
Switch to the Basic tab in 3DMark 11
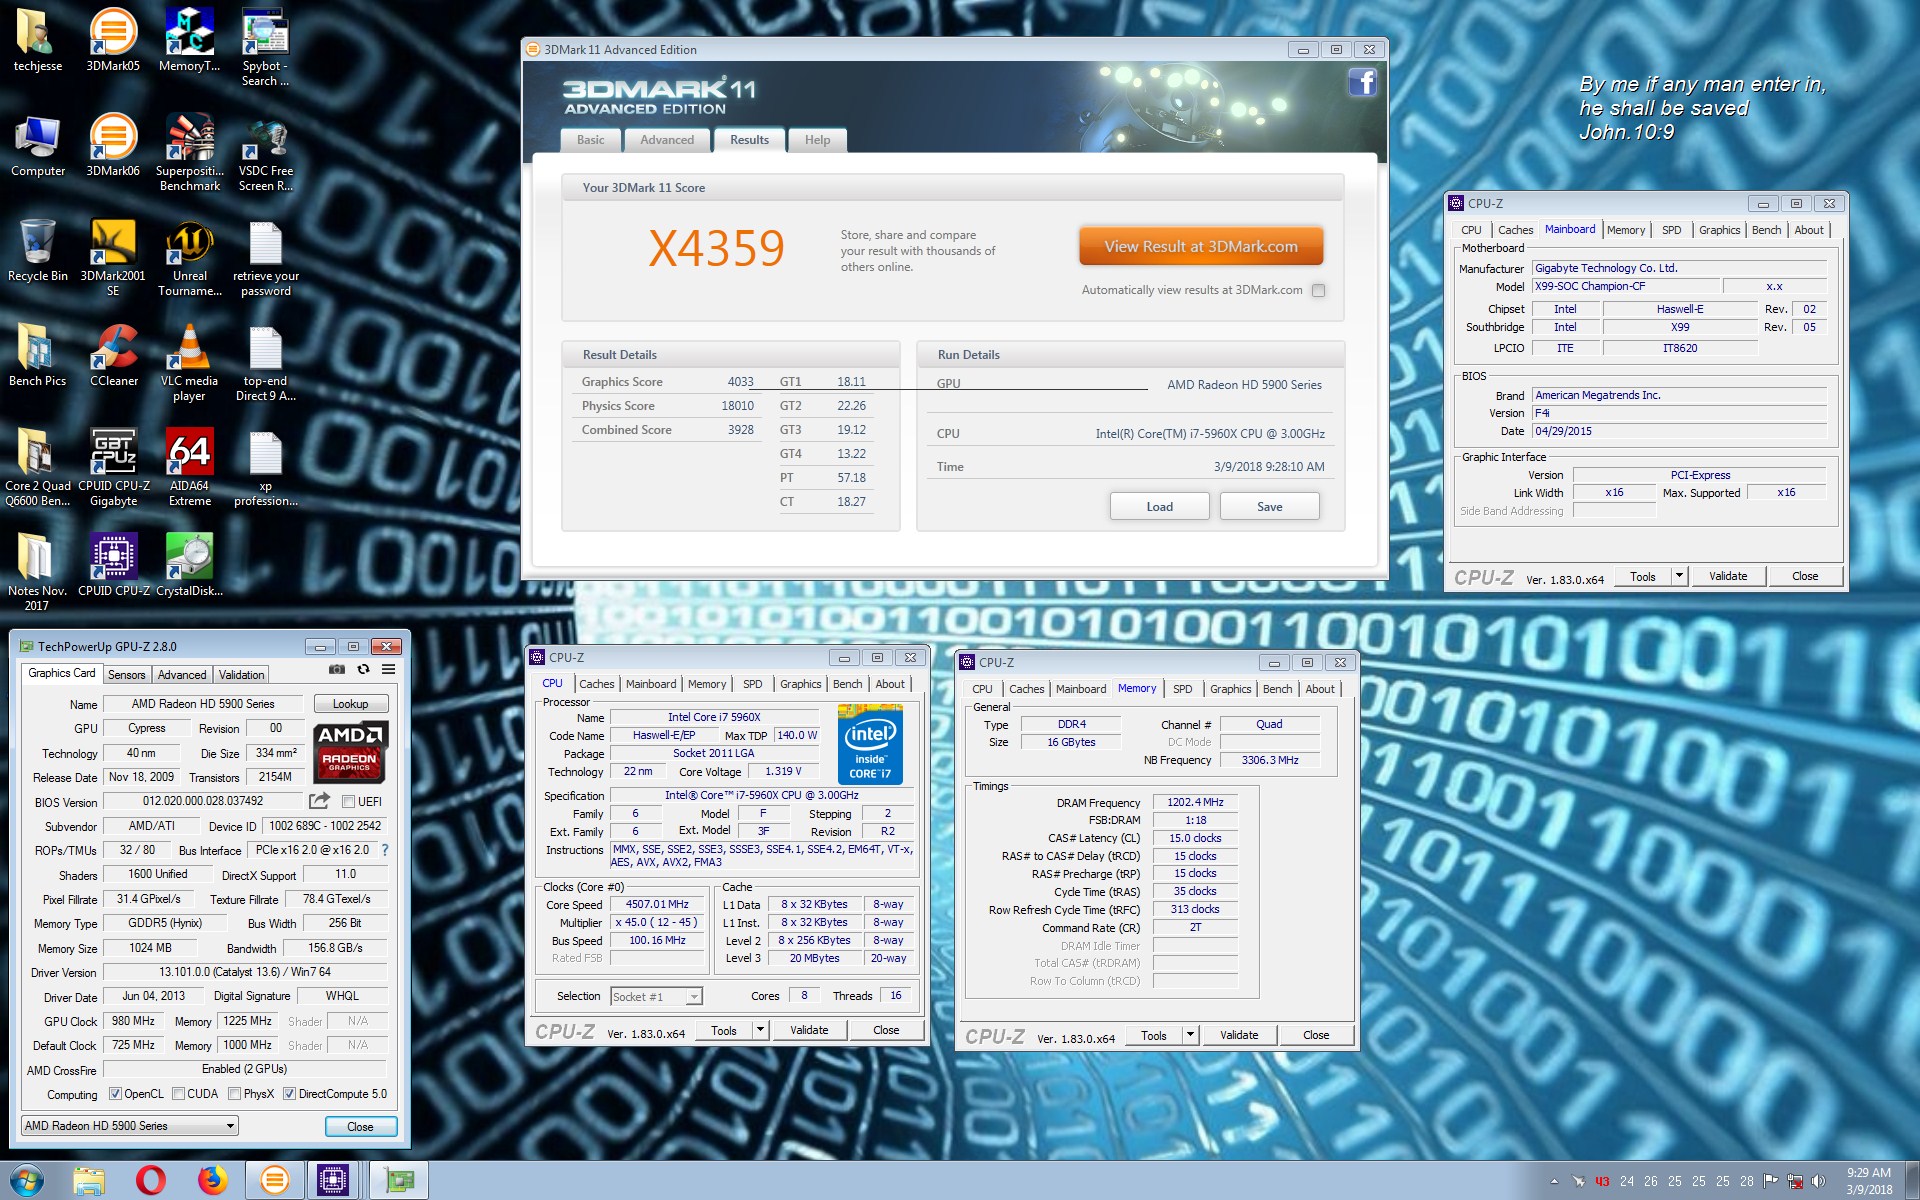point(590,140)
